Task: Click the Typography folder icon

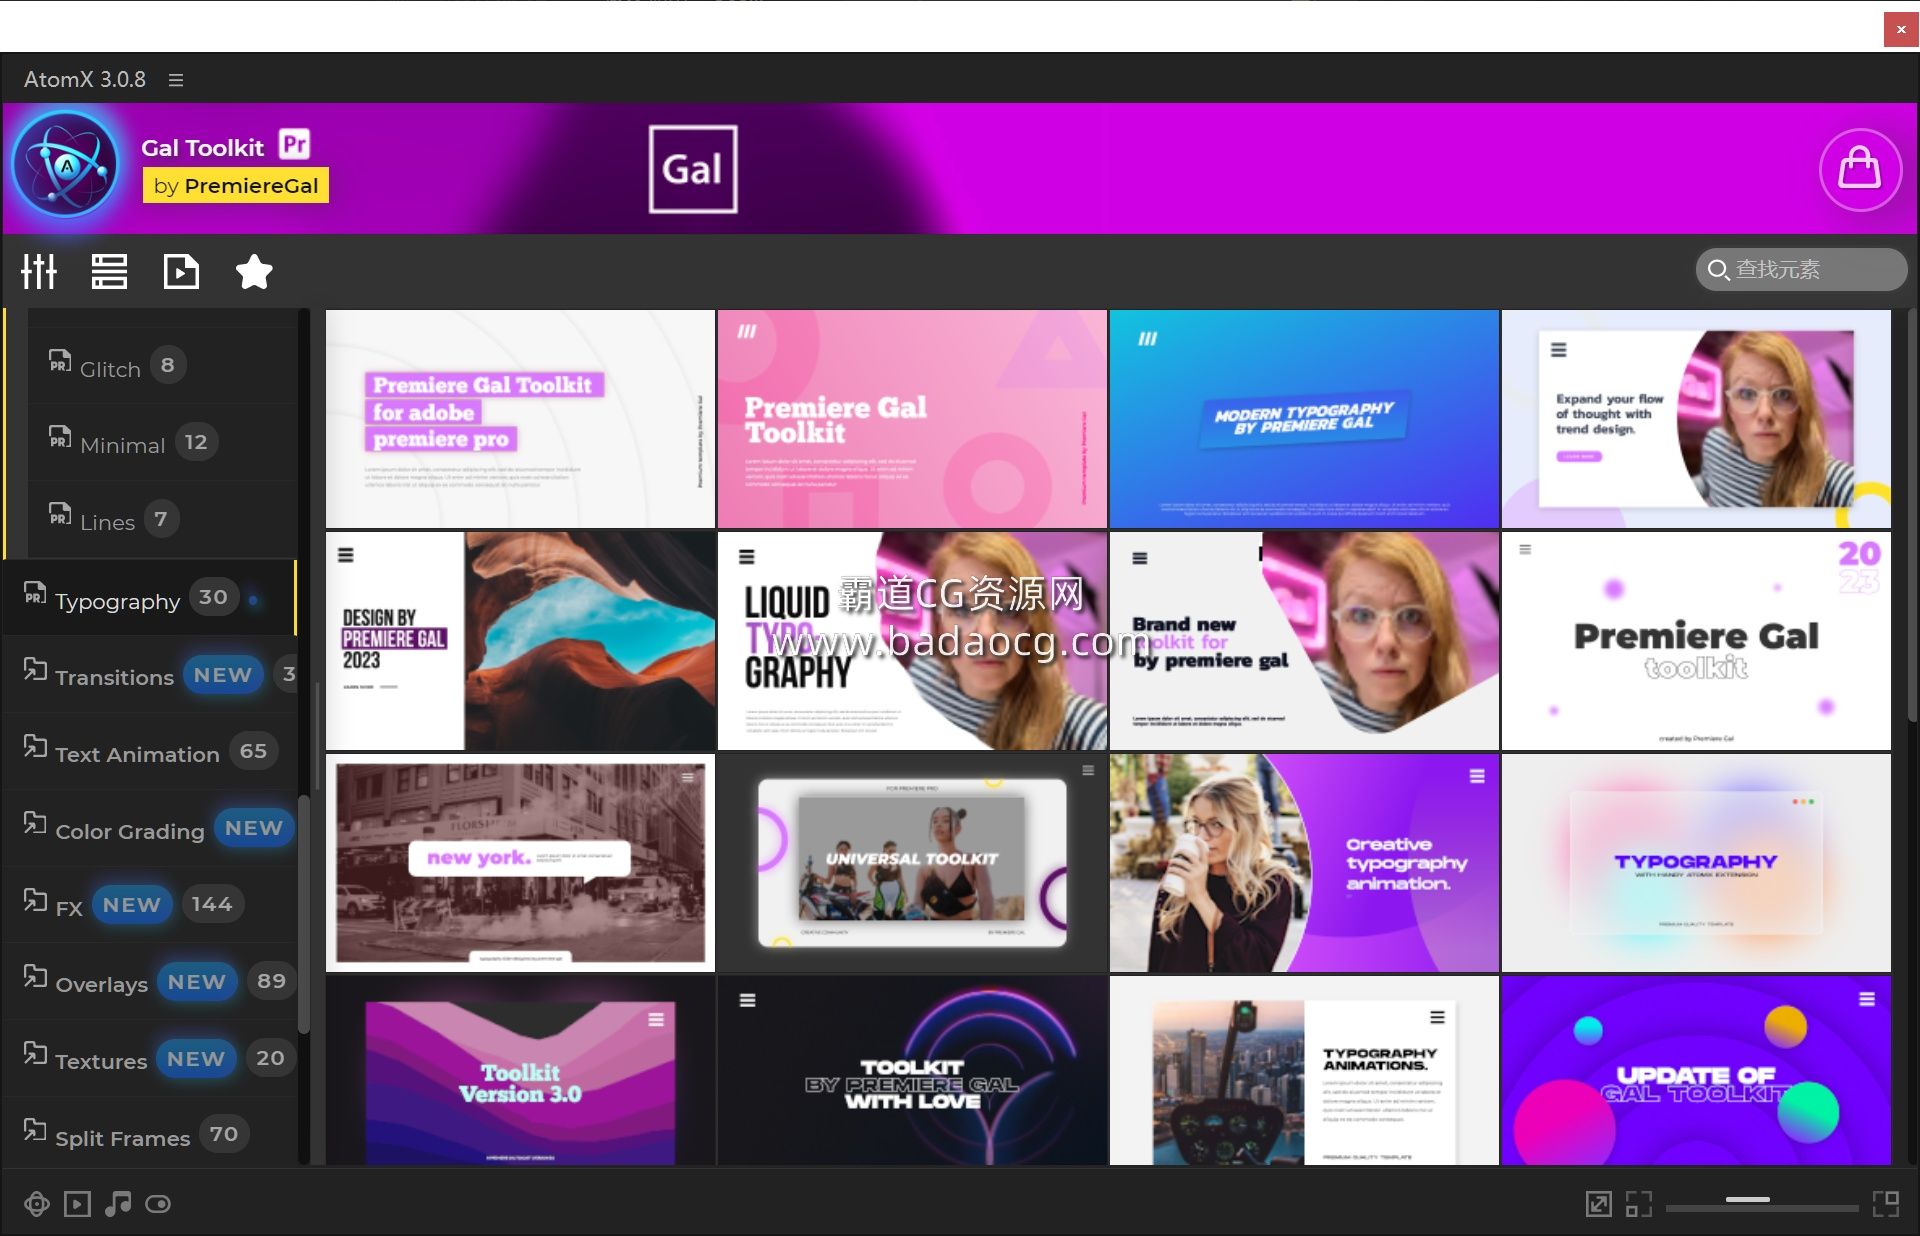Action: point(35,593)
